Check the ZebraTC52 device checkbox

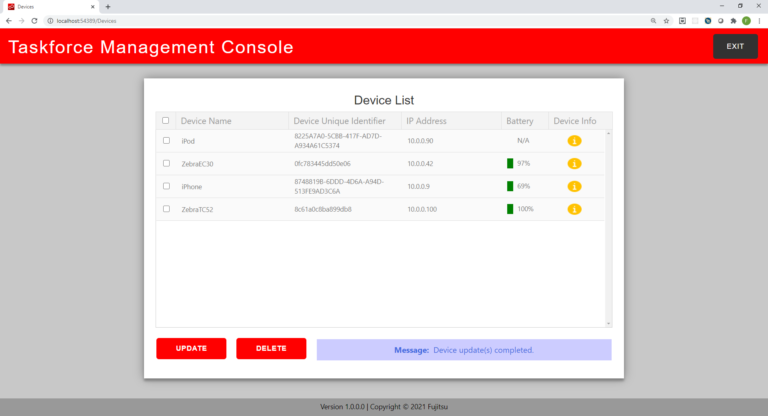[167, 209]
